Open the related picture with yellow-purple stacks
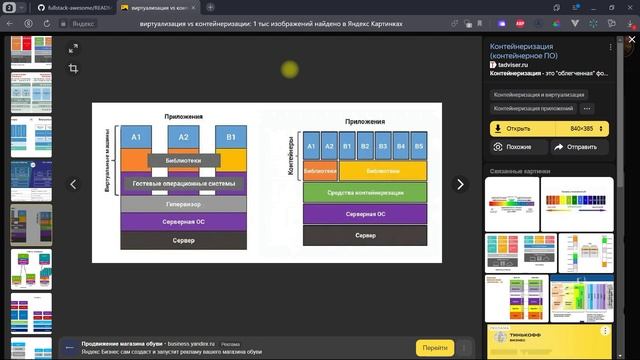Screen dimensions: 640x360 pos(517,298)
